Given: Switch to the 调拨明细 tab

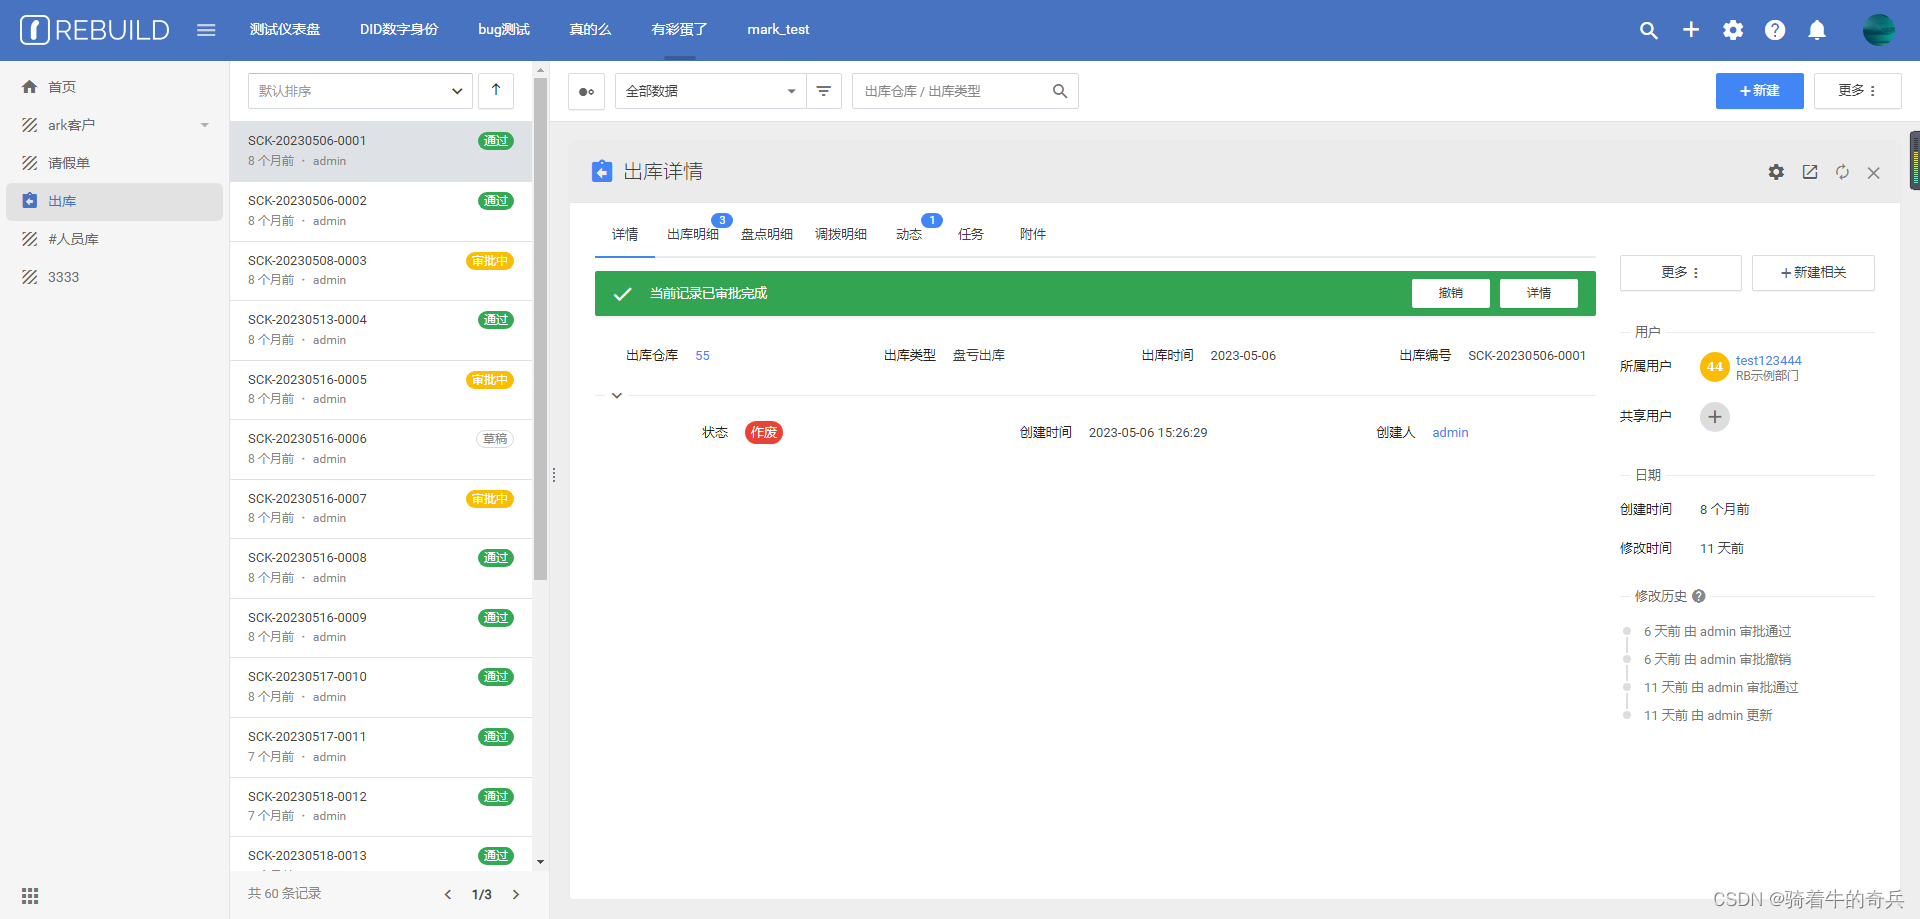Looking at the screenshot, I should click(x=841, y=235).
